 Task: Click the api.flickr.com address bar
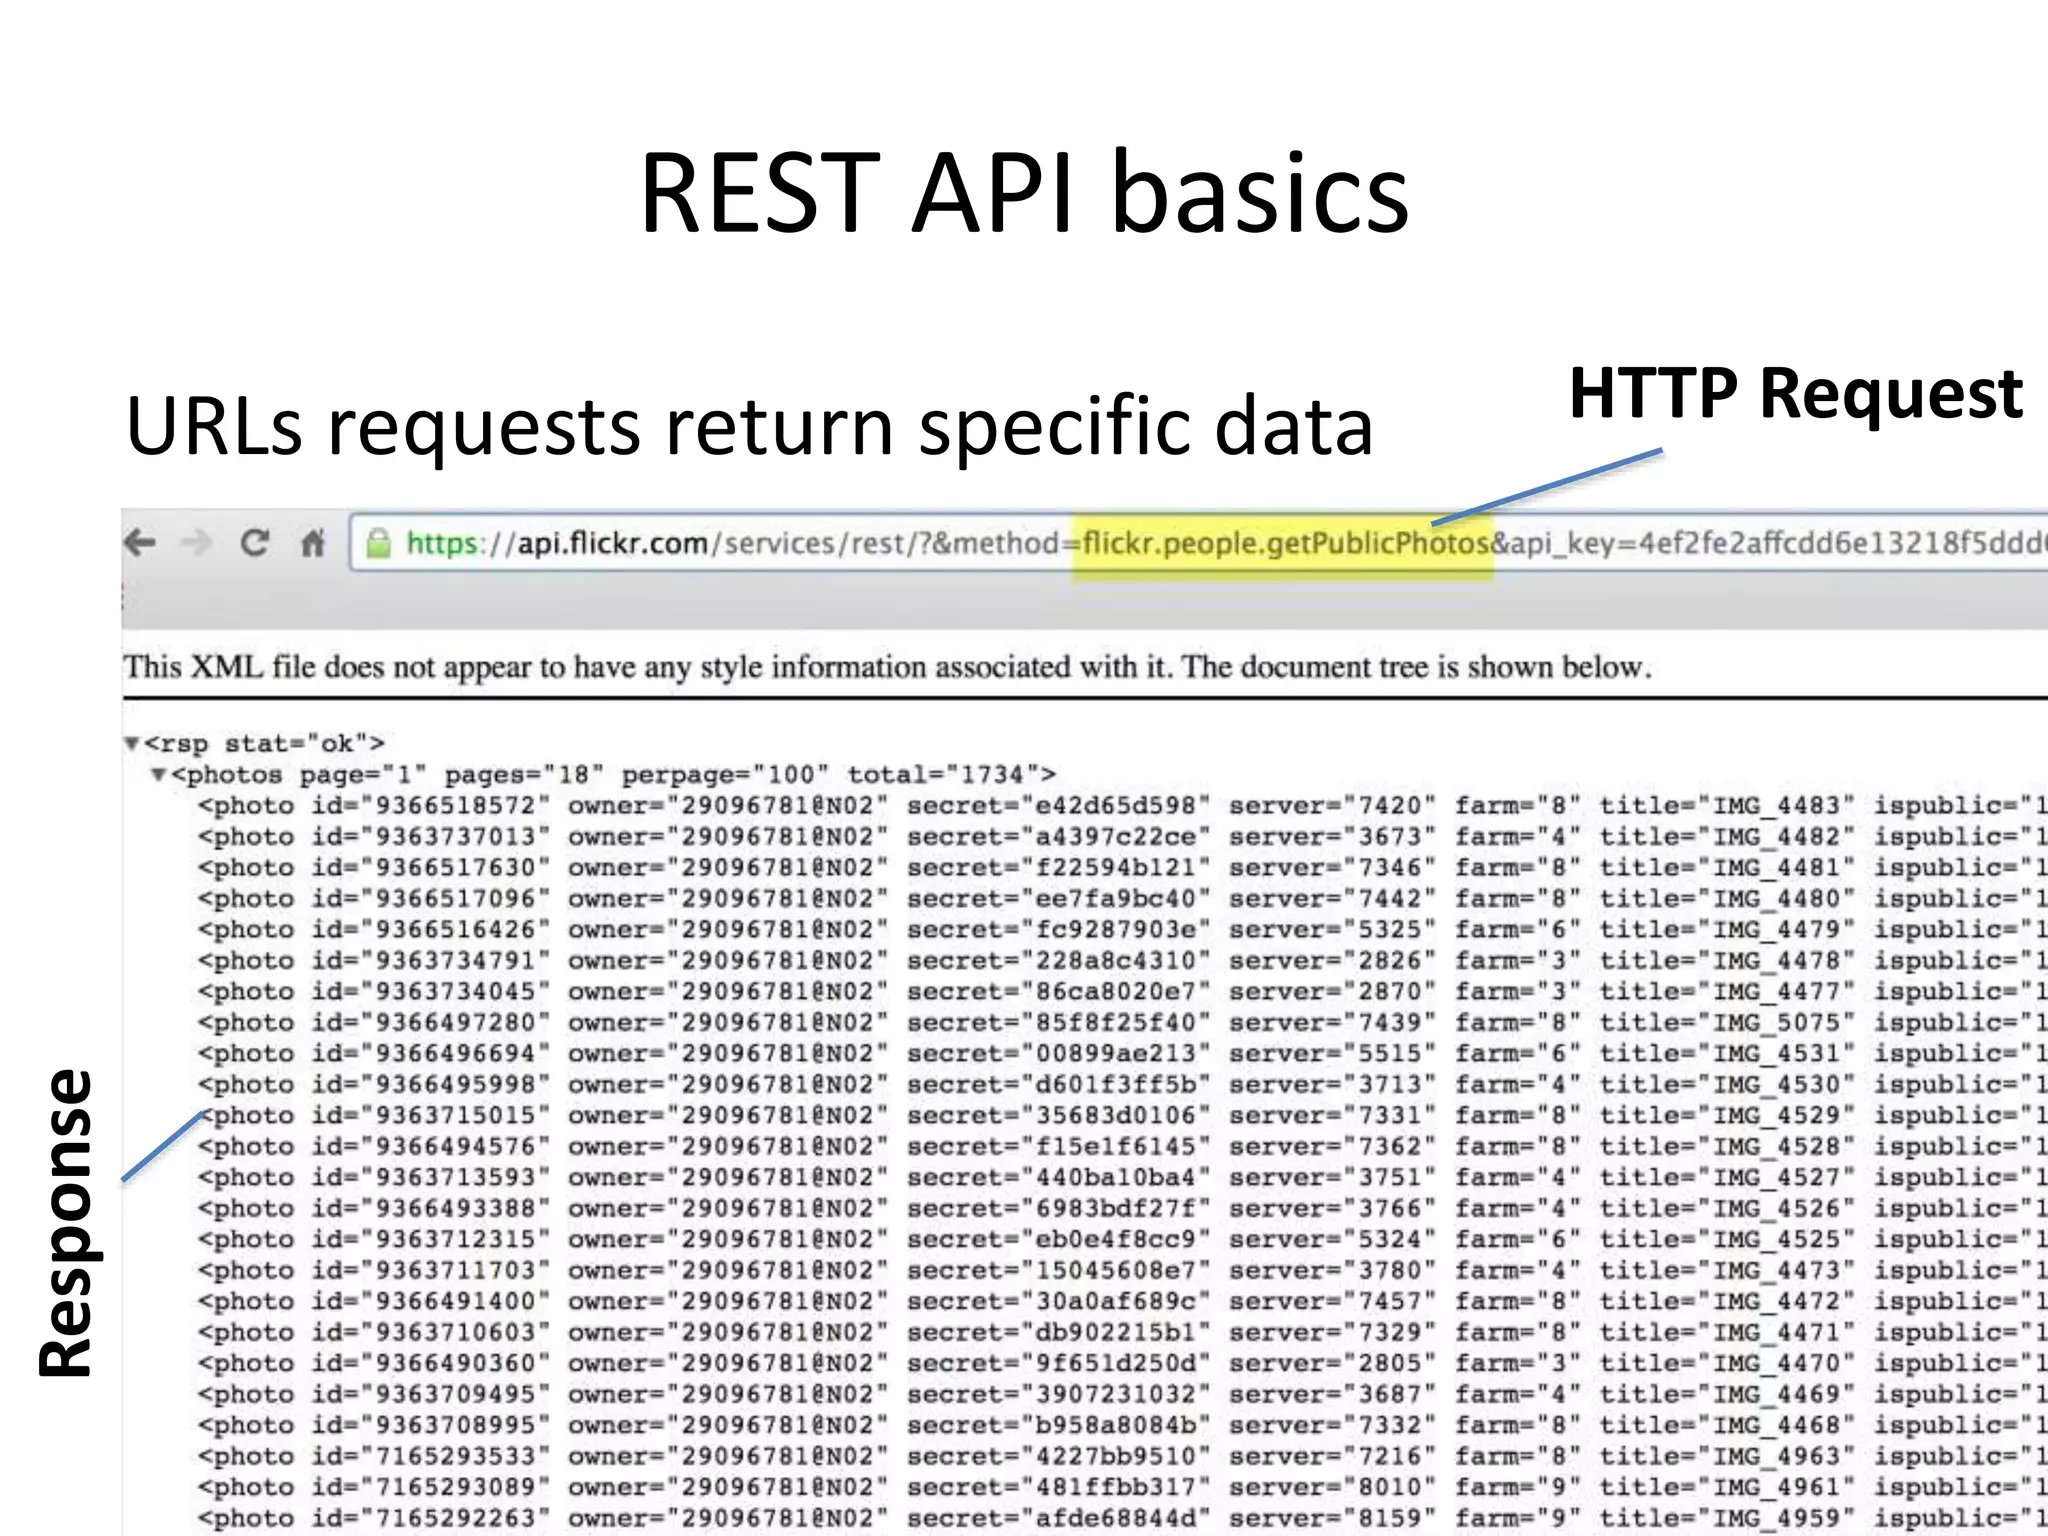click(x=1198, y=543)
